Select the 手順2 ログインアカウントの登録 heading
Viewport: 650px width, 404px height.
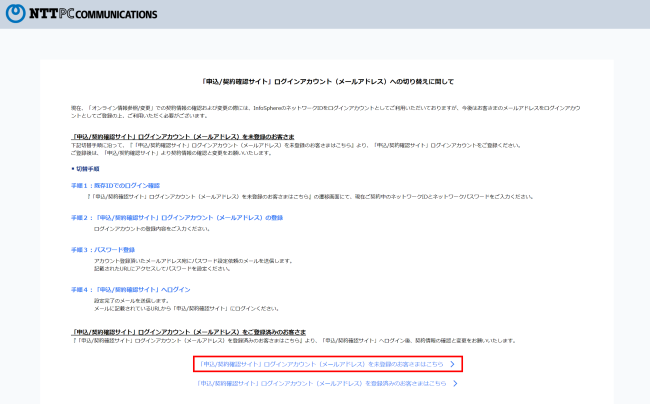(177, 218)
